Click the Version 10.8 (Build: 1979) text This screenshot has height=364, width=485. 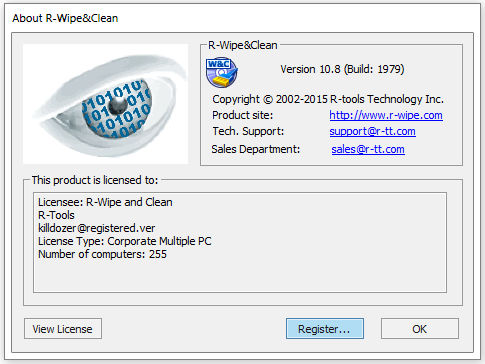(342, 69)
